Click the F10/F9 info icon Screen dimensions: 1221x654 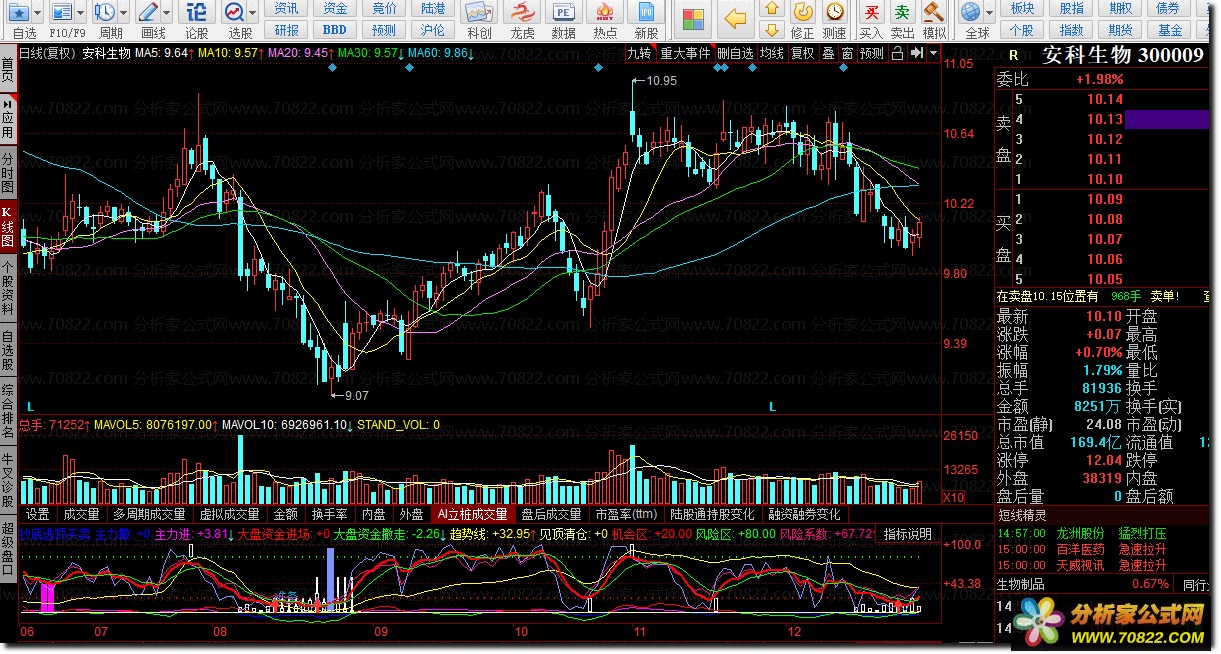(61, 12)
